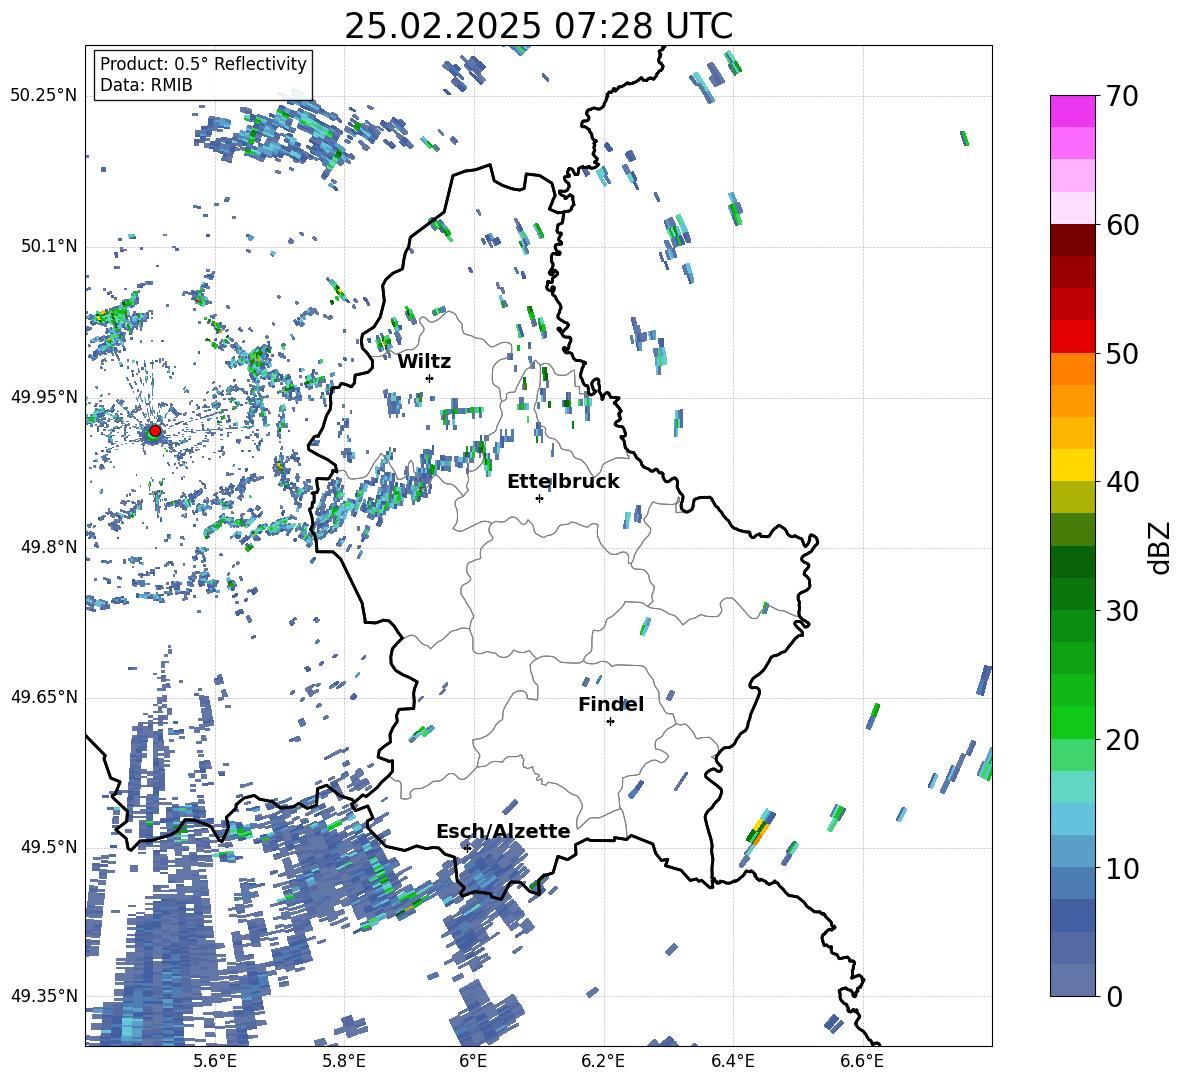Viewport: 1184px width, 1081px height.
Task: Pick the light blue swatch above 10 dBZ
Action: [1072, 820]
